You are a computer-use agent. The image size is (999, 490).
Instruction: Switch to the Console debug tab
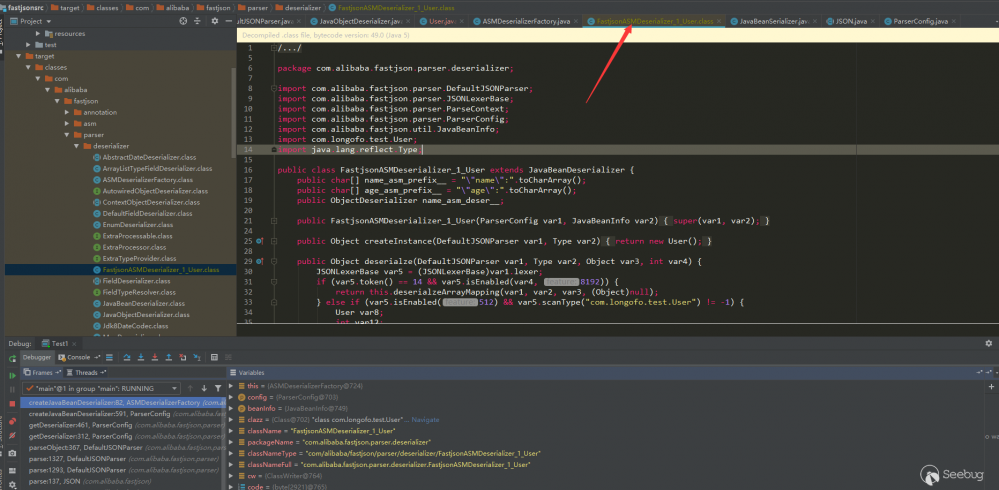click(x=78, y=357)
